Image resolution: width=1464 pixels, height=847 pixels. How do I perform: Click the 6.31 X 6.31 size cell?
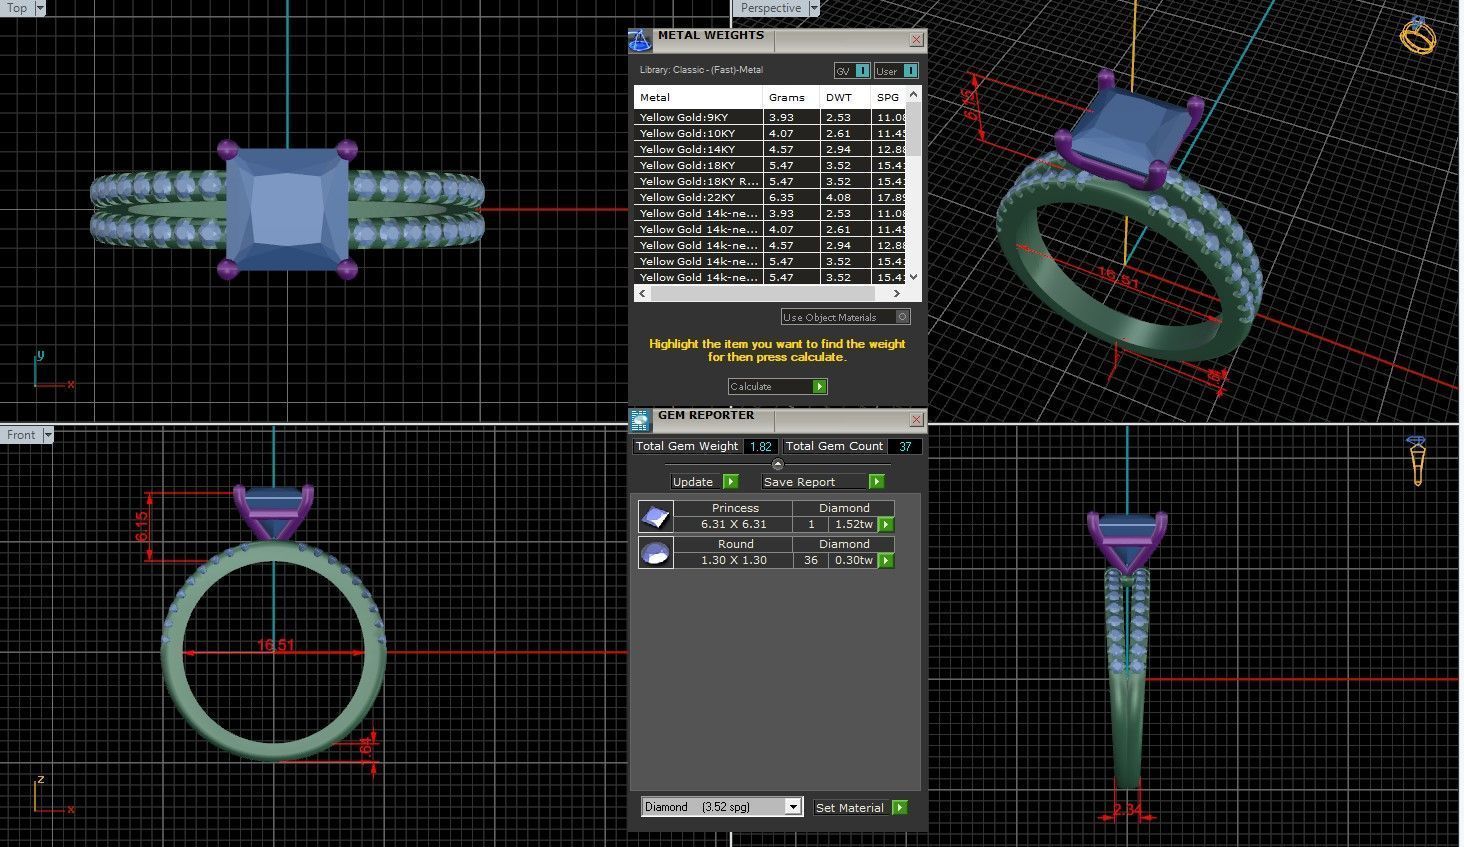[x=734, y=524]
